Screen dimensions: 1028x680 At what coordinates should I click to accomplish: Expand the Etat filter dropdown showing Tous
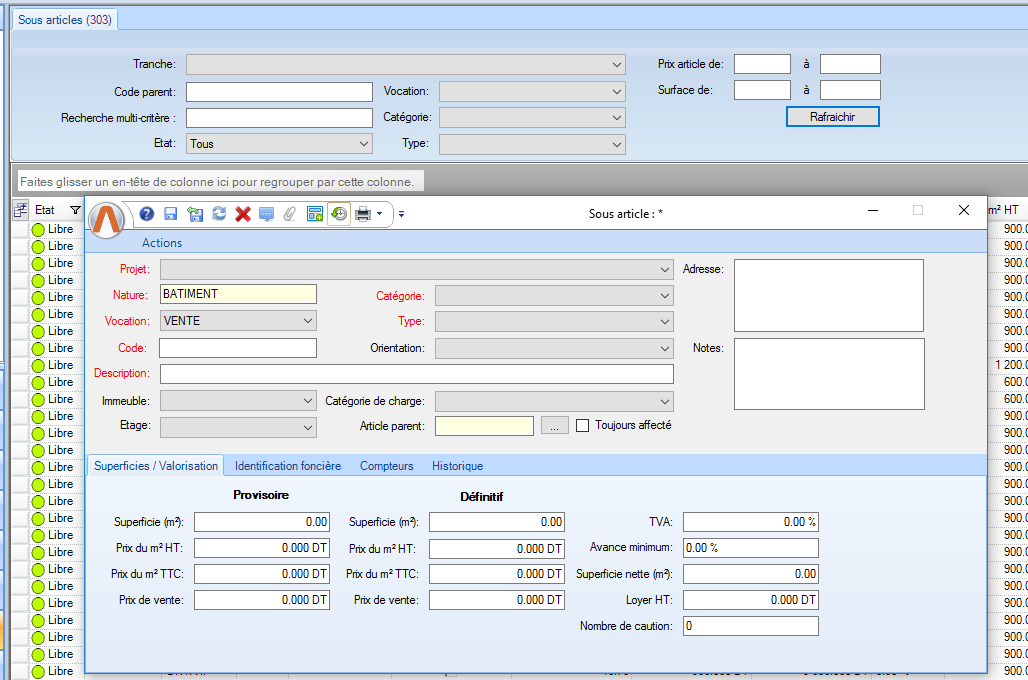coord(364,144)
